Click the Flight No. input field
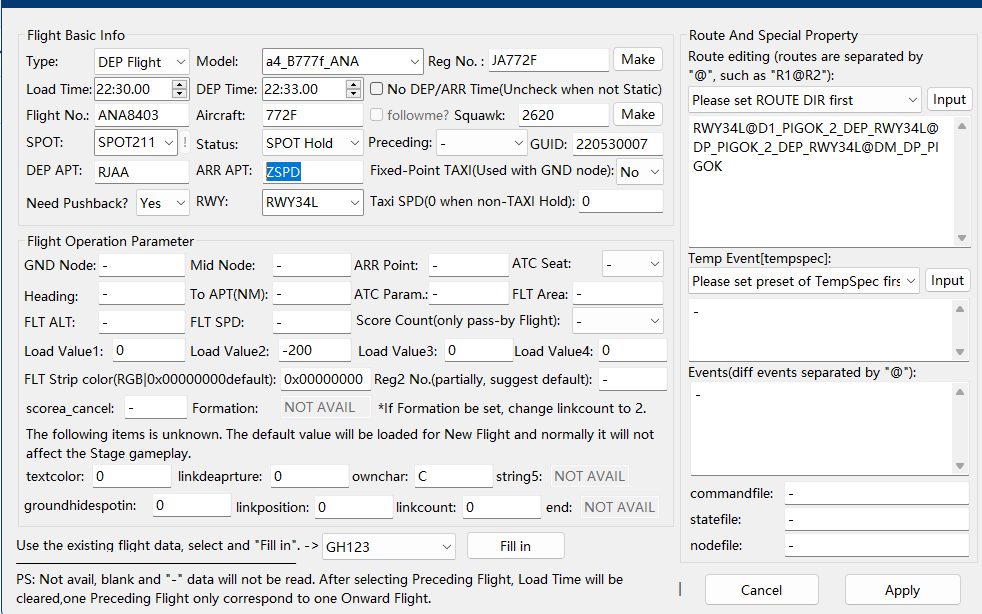The width and height of the screenshot is (982, 614). [x=141, y=116]
